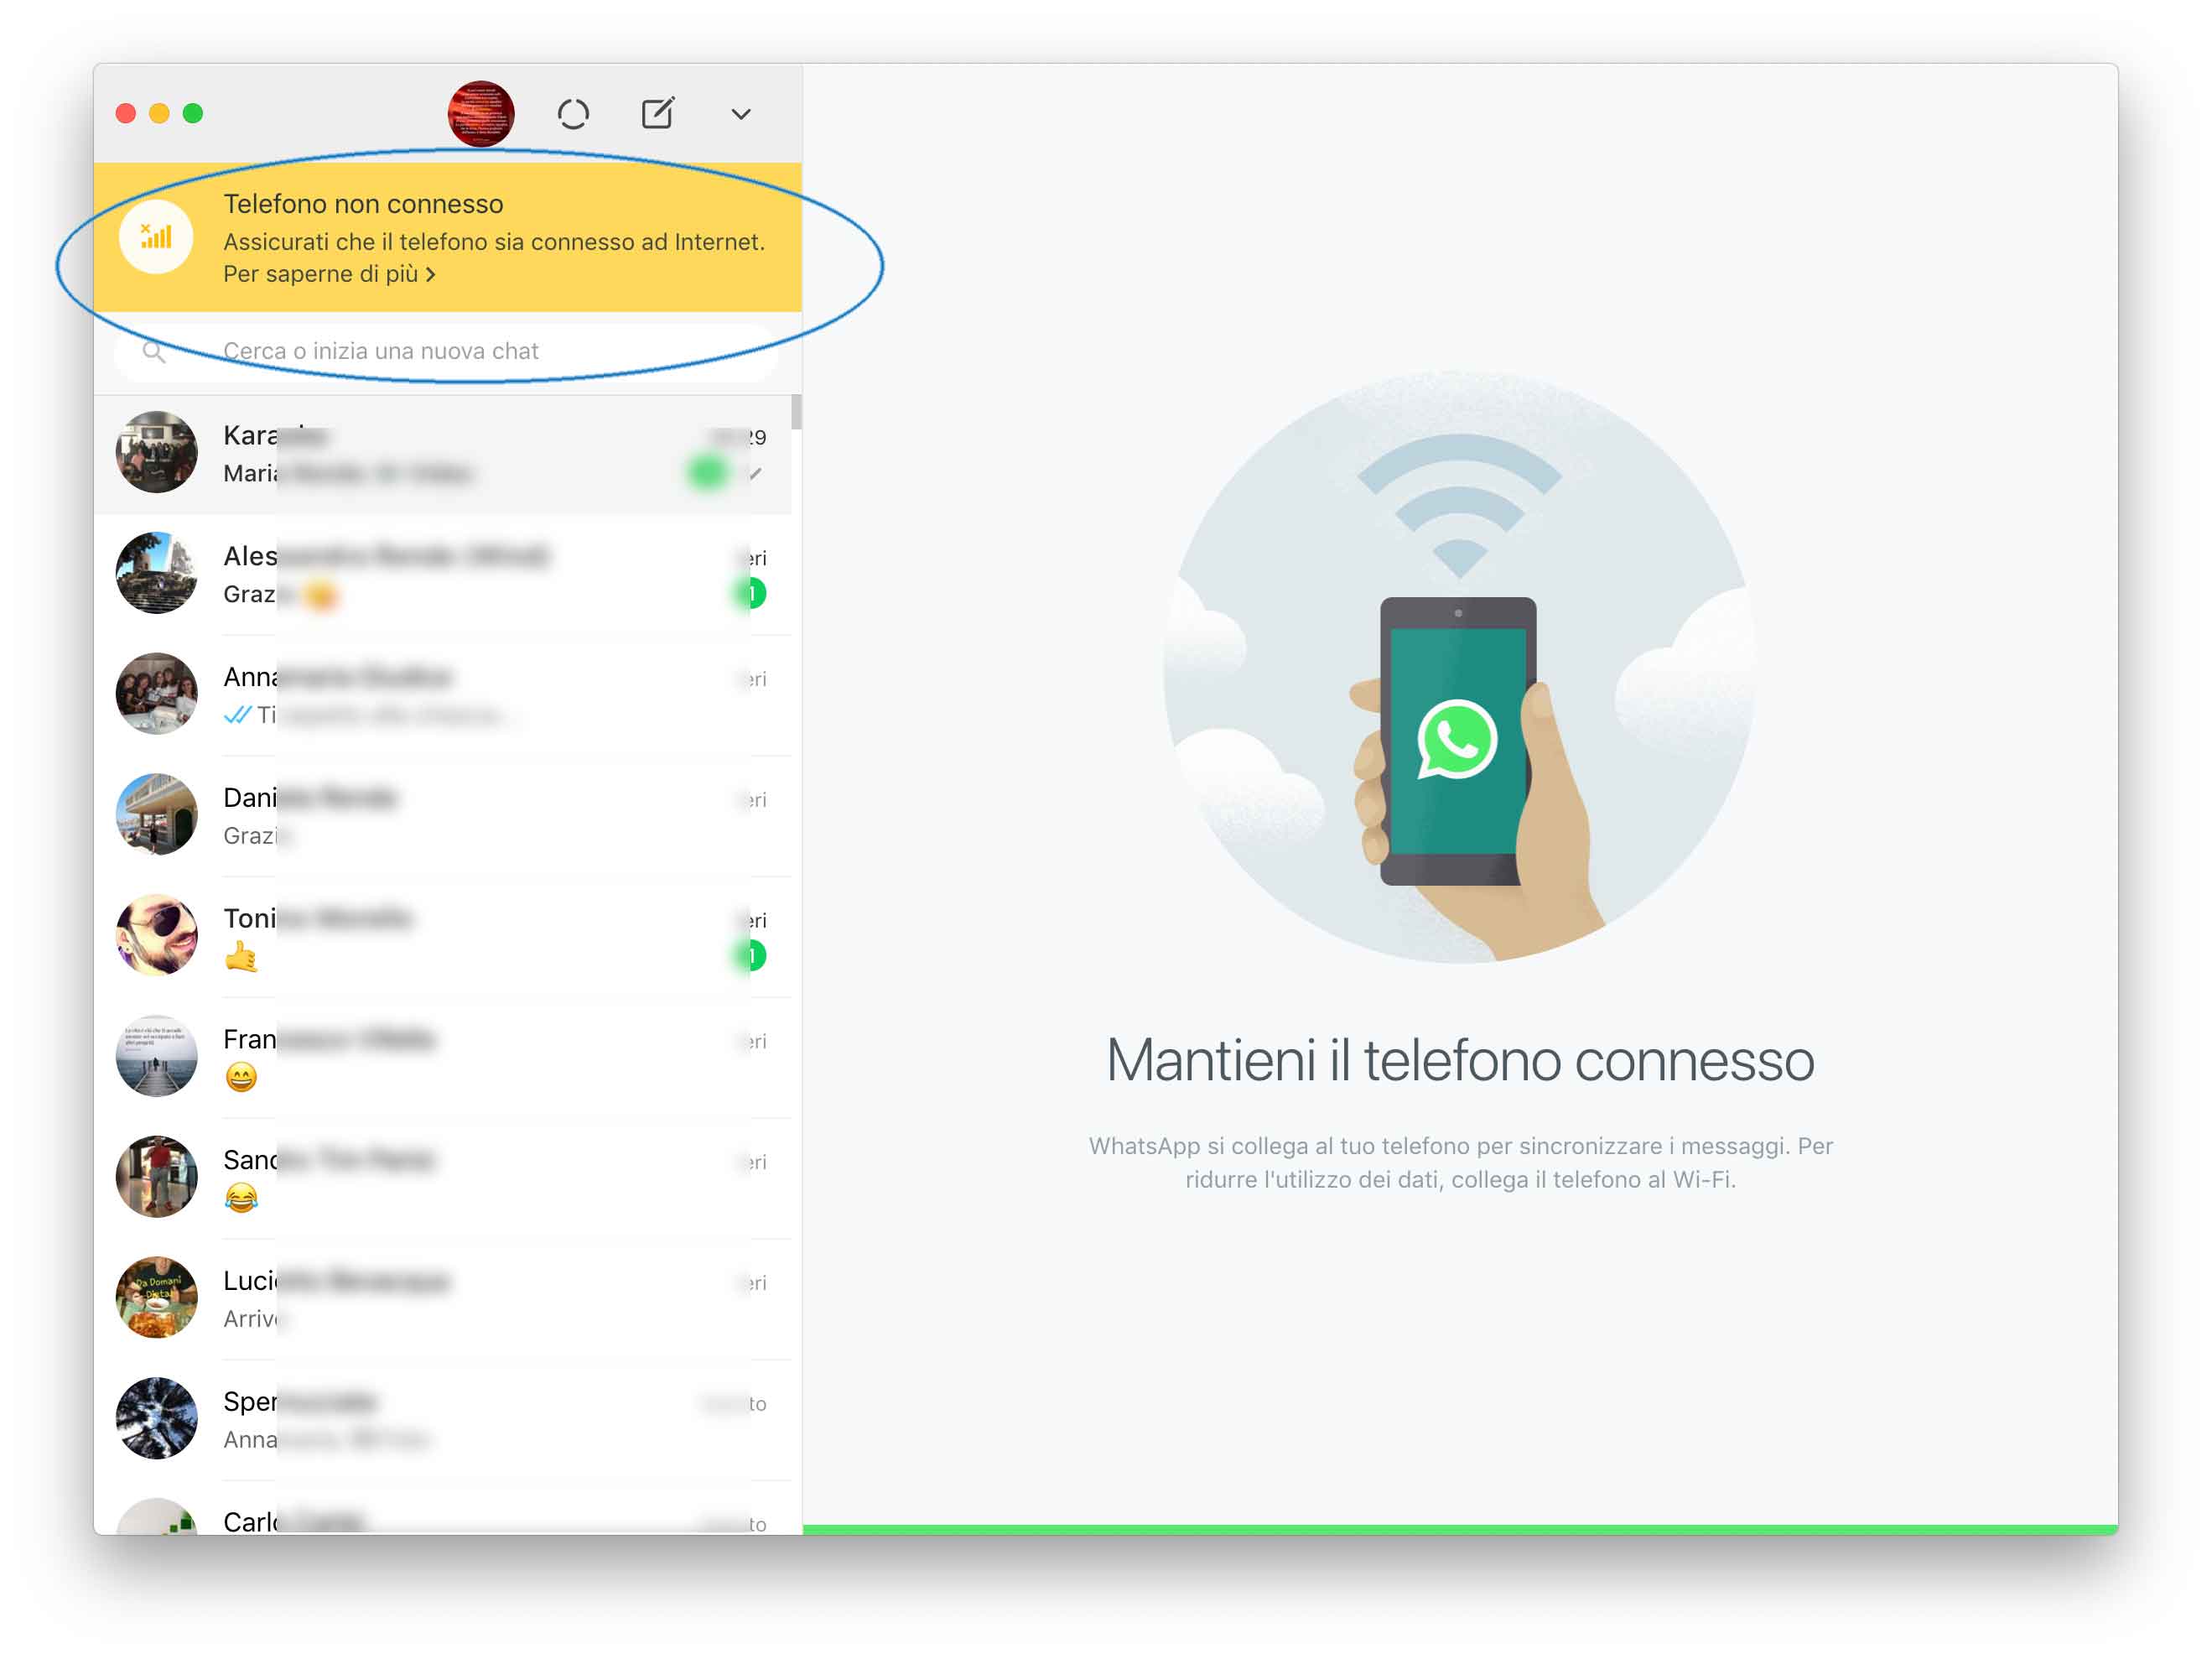
Task: Click Toni's sunglasses profile avatar
Action: tap(156, 936)
